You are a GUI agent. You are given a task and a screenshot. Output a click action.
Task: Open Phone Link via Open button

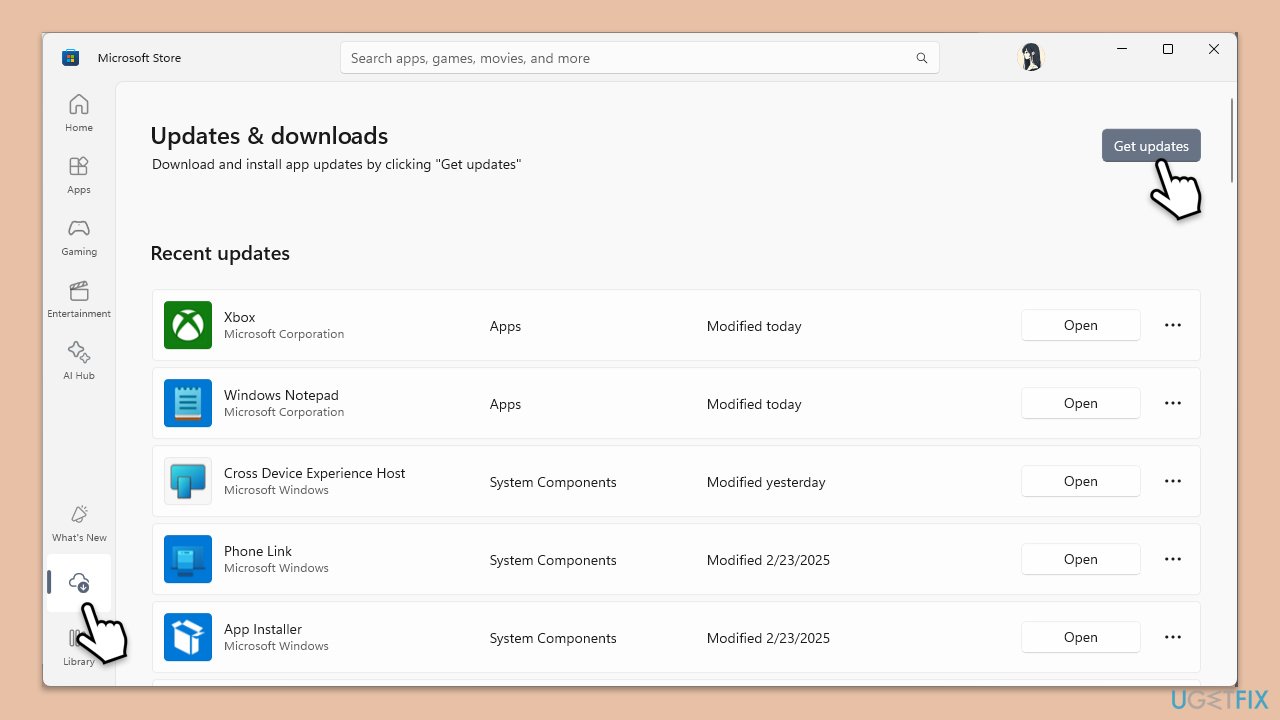click(1080, 559)
